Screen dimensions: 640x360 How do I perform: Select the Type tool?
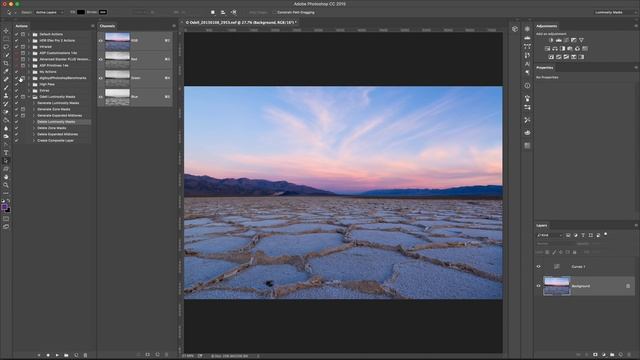pyautogui.click(x=6, y=153)
